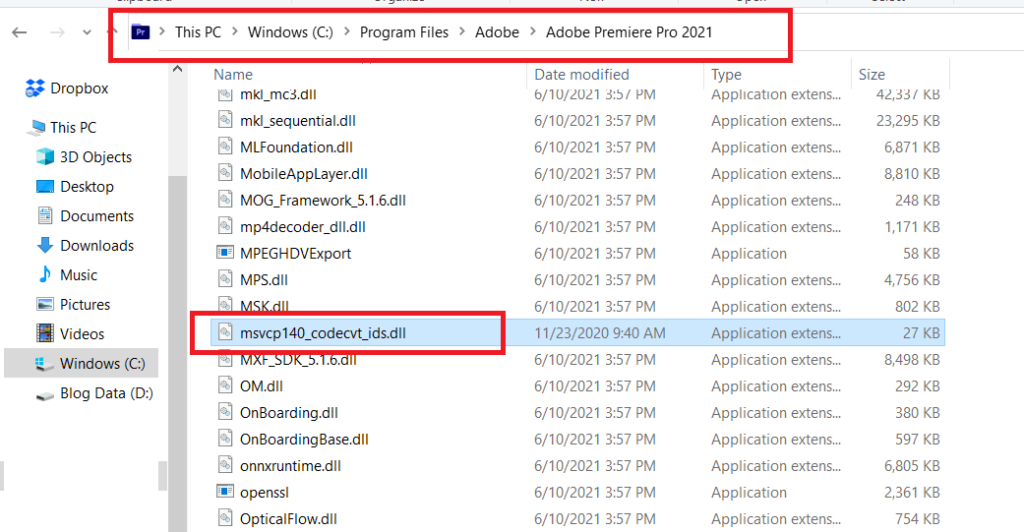The image size is (1024, 532).
Task: Select the openssl application
Action: coord(264,493)
